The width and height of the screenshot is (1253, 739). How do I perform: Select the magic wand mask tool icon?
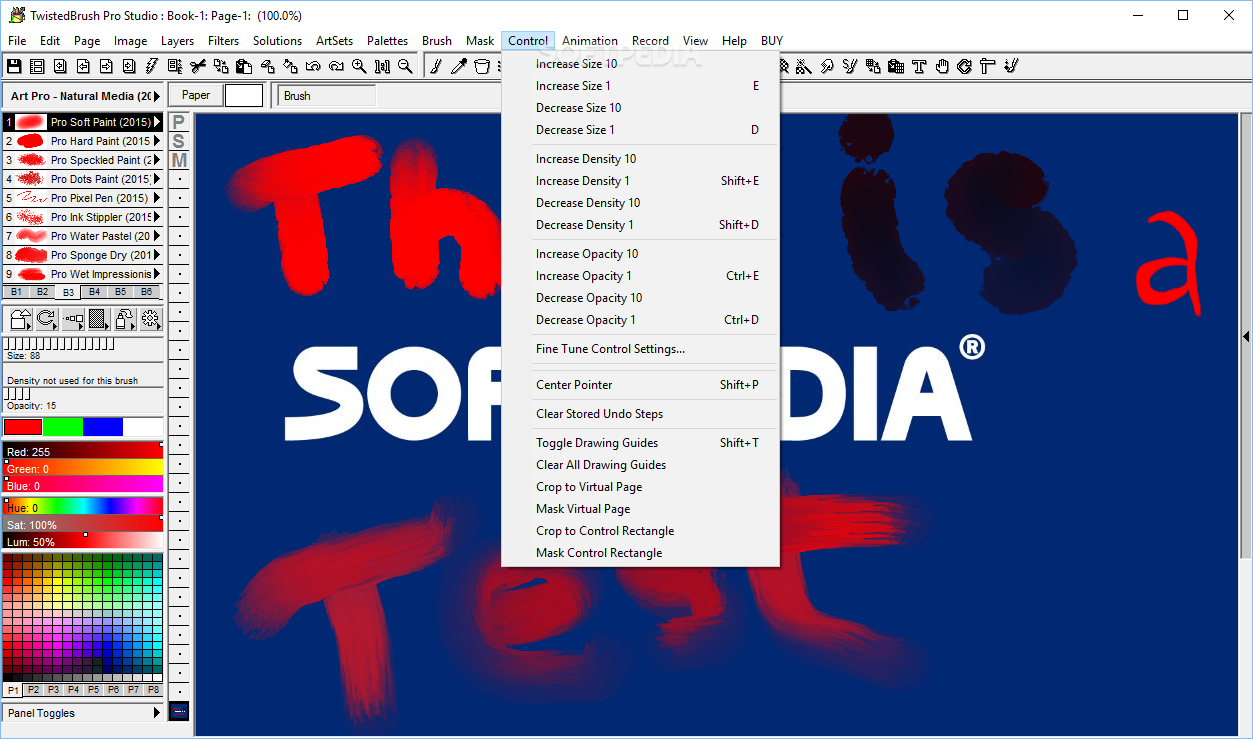tap(805, 66)
